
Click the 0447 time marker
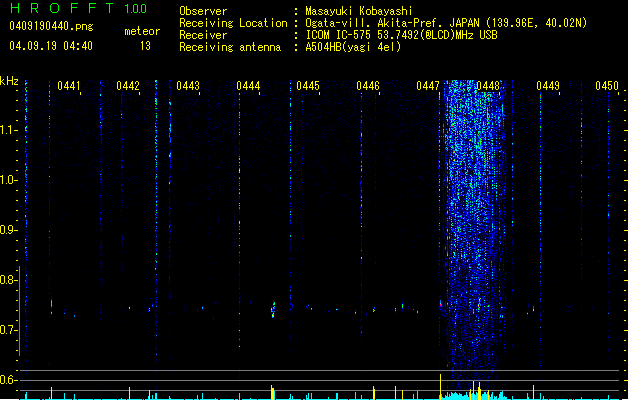pos(428,86)
